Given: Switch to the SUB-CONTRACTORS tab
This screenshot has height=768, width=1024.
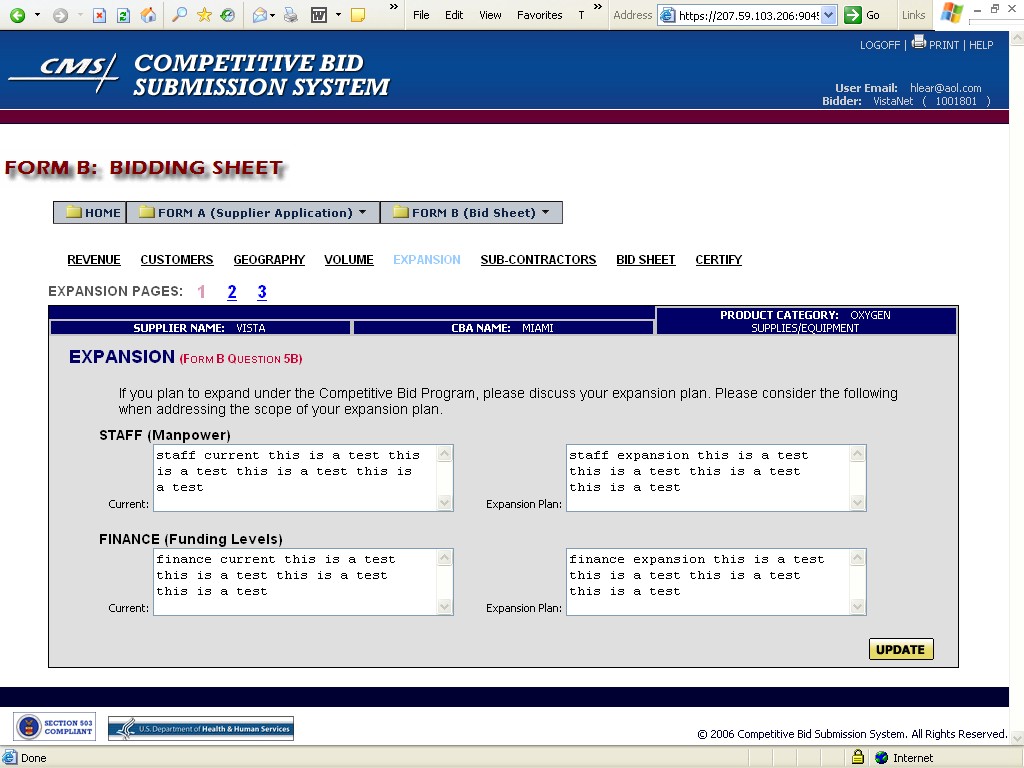Looking at the screenshot, I should tap(538, 260).
